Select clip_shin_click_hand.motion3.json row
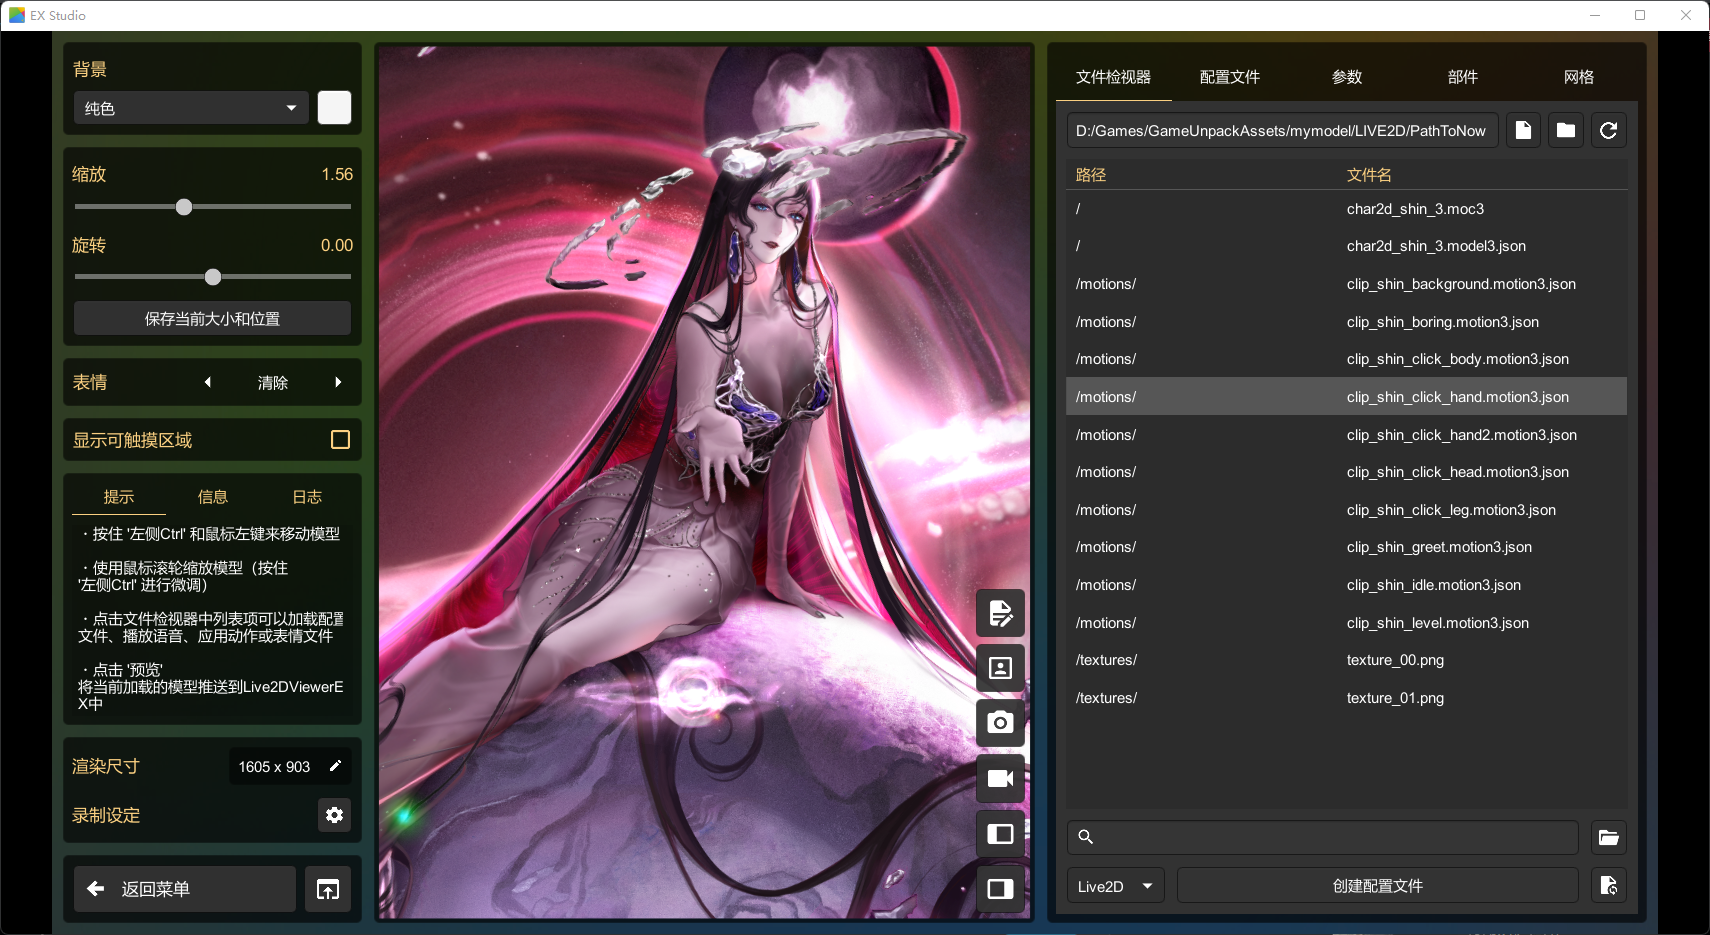Image resolution: width=1710 pixels, height=935 pixels. coord(1346,397)
